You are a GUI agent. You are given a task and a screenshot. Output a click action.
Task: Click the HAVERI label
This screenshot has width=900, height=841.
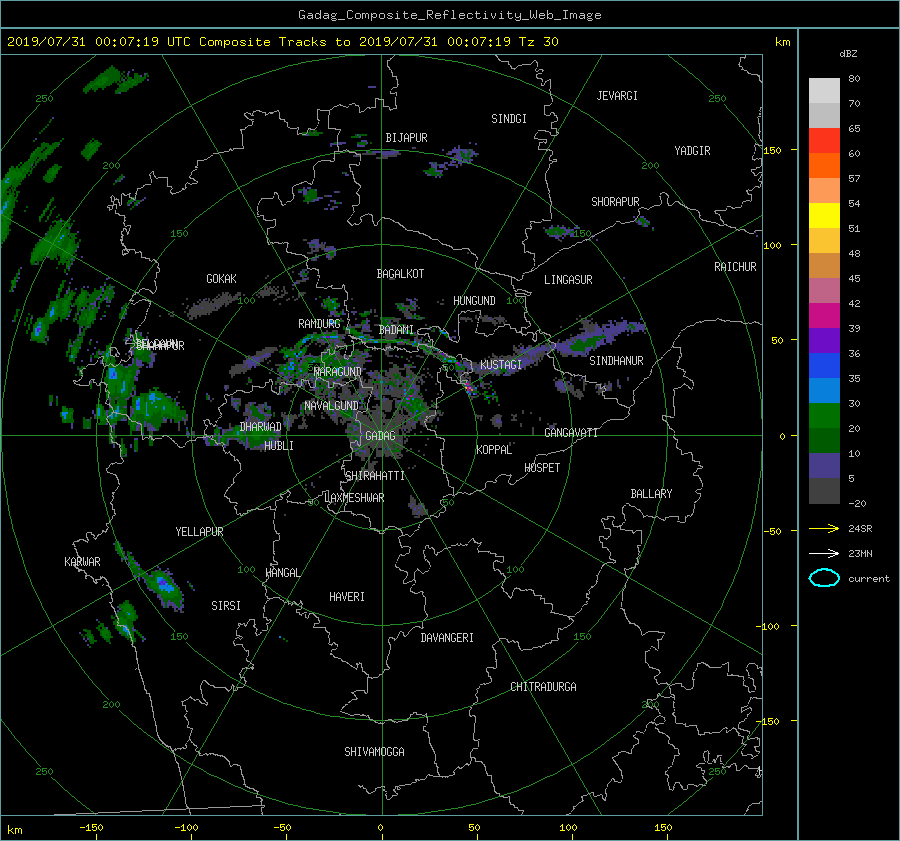tap(347, 597)
